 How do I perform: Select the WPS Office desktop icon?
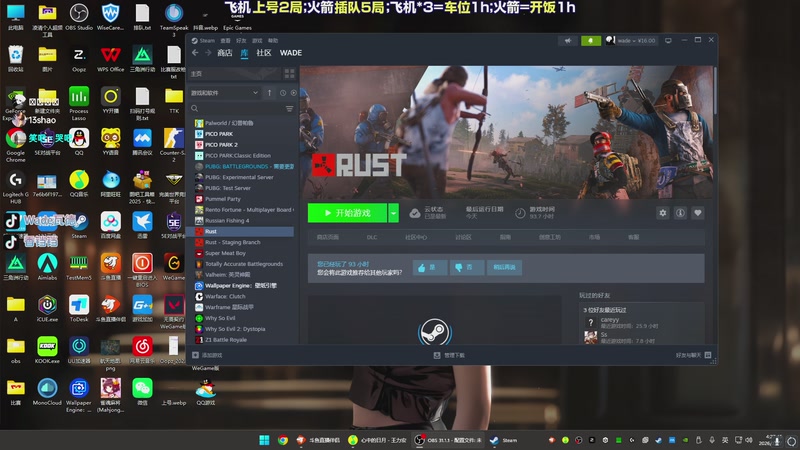(111, 59)
